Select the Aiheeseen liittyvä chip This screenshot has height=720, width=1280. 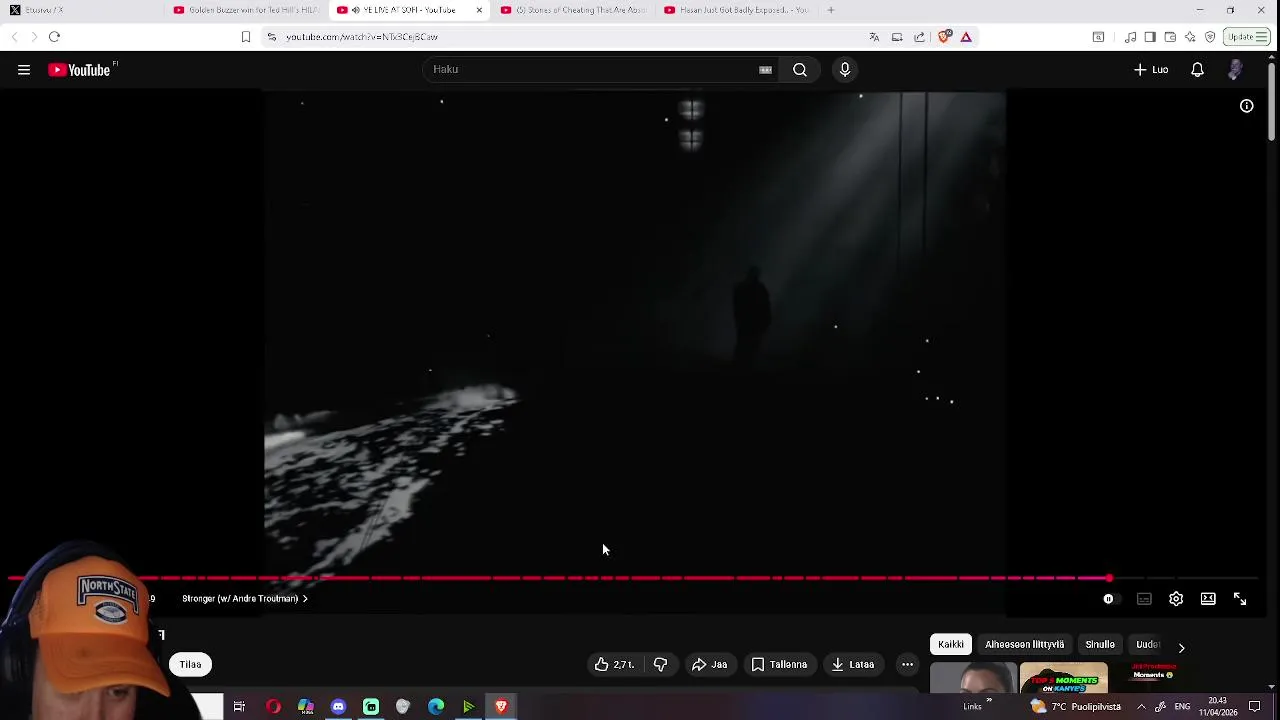pos(1024,645)
